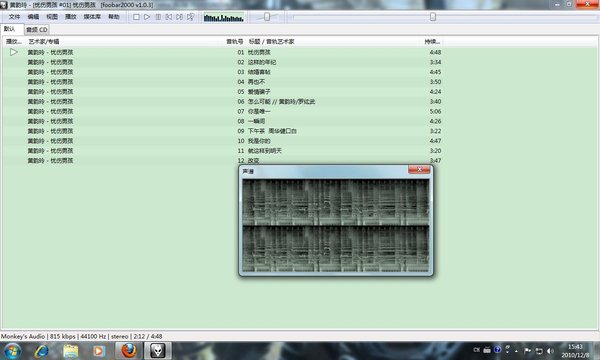Image resolution: width=600 pixels, height=360 pixels.
Task: Click the random playback toolbar button
Action: click(190, 17)
